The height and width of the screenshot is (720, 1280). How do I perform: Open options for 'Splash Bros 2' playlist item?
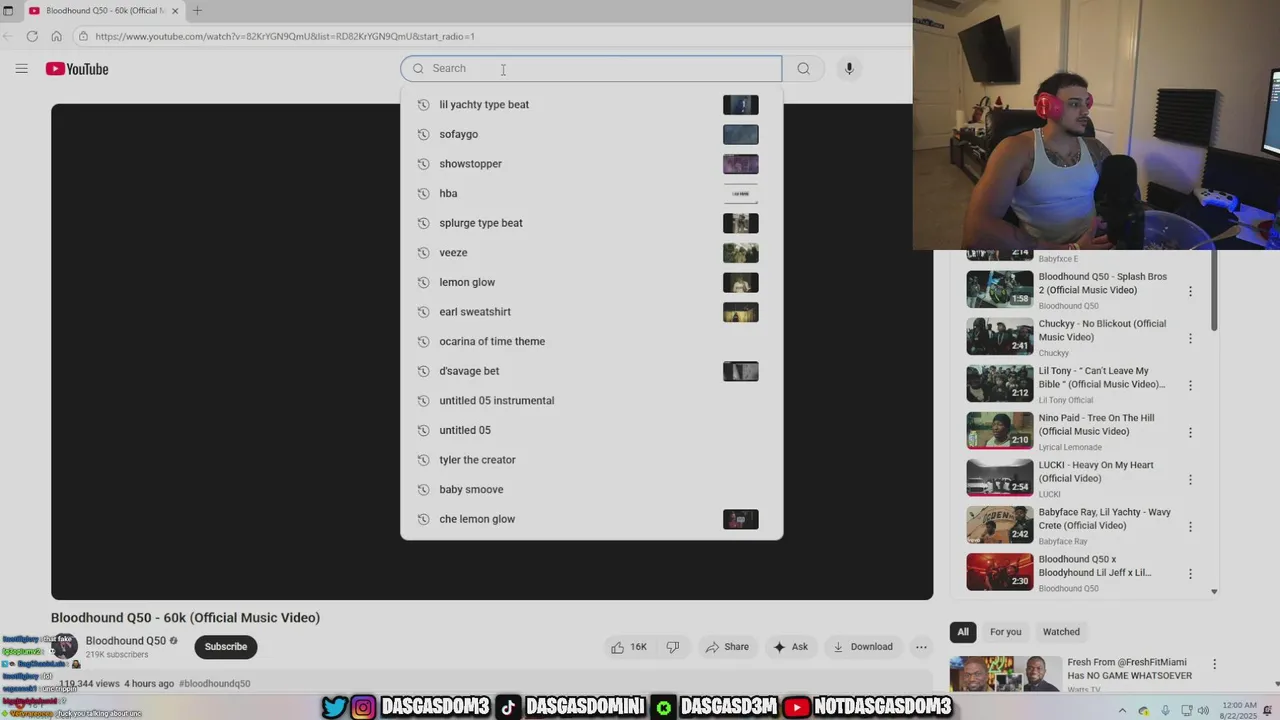1190,291
